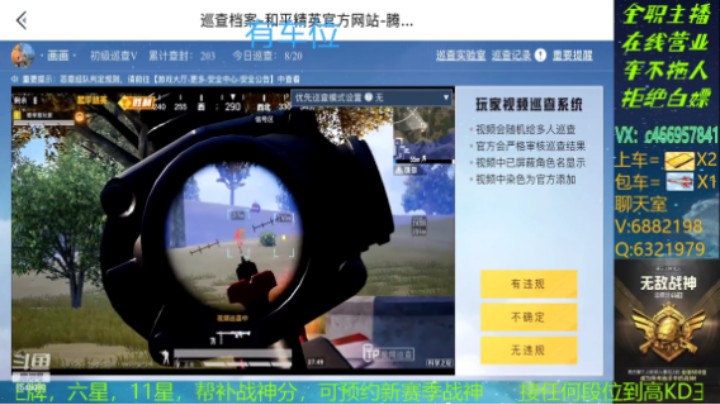Image resolution: width=720 pixels, height=404 pixels.
Task: Choose the 不确定 verdict button
Action: pyautogui.click(x=529, y=317)
